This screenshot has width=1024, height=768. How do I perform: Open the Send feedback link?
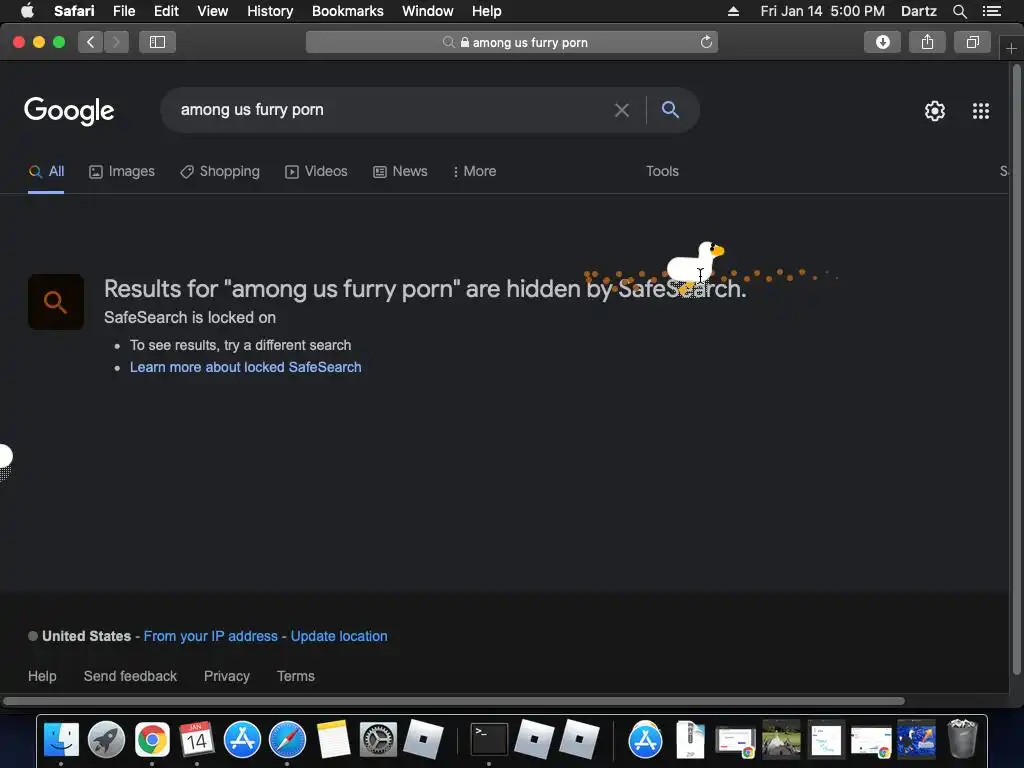click(130, 676)
